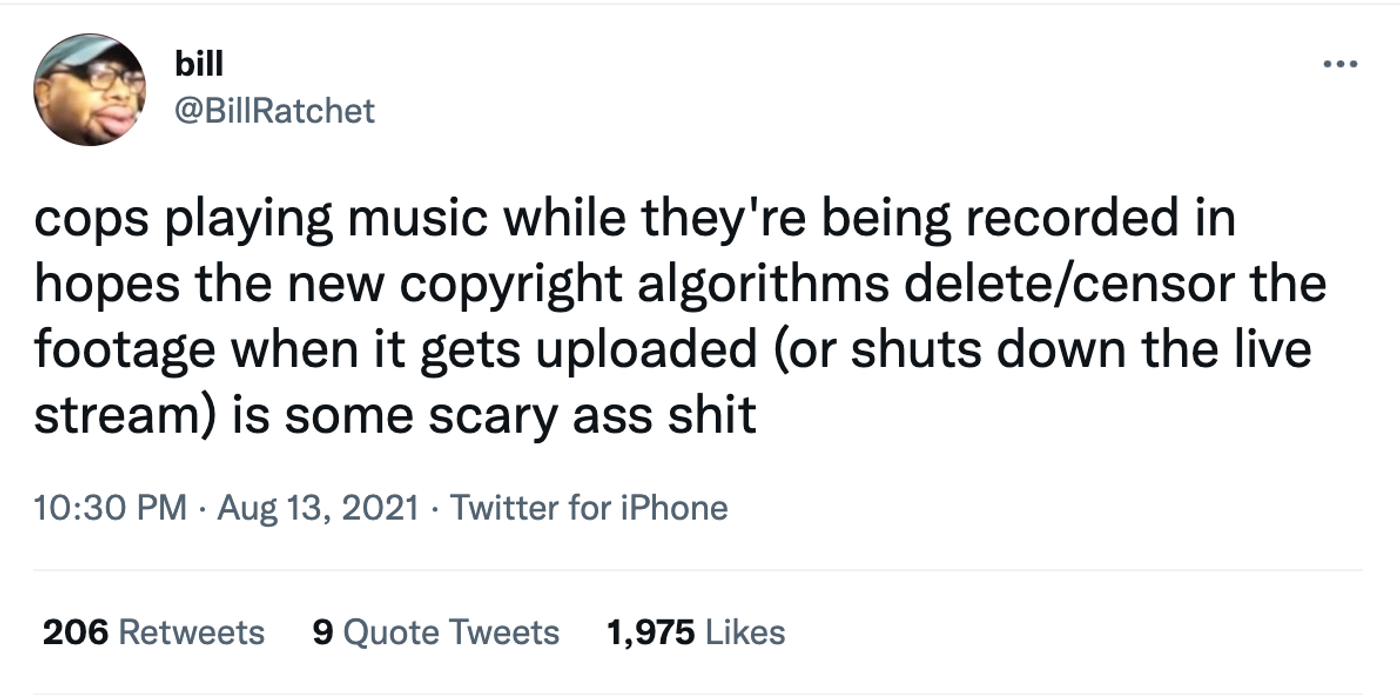The height and width of the screenshot is (695, 1400).
Task: Open the 10:30 PM timestamp link
Action: pyautogui.click(x=110, y=508)
